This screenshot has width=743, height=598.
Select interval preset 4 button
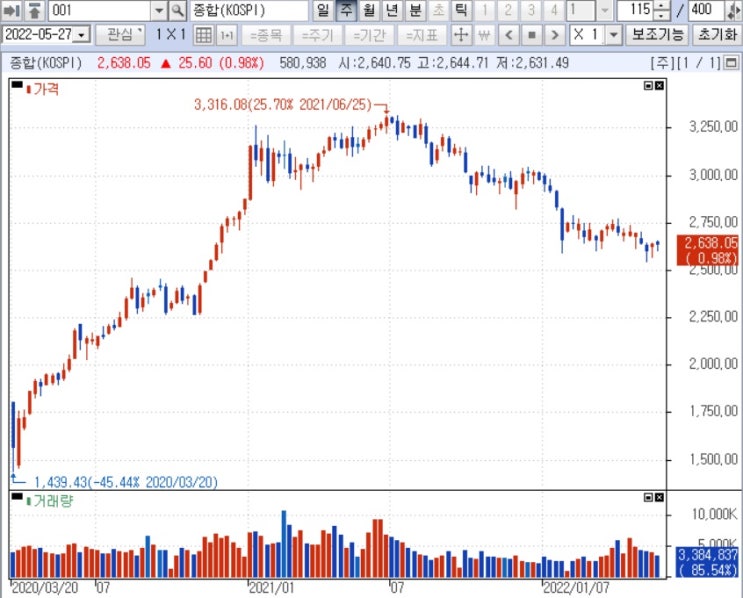(x=554, y=10)
